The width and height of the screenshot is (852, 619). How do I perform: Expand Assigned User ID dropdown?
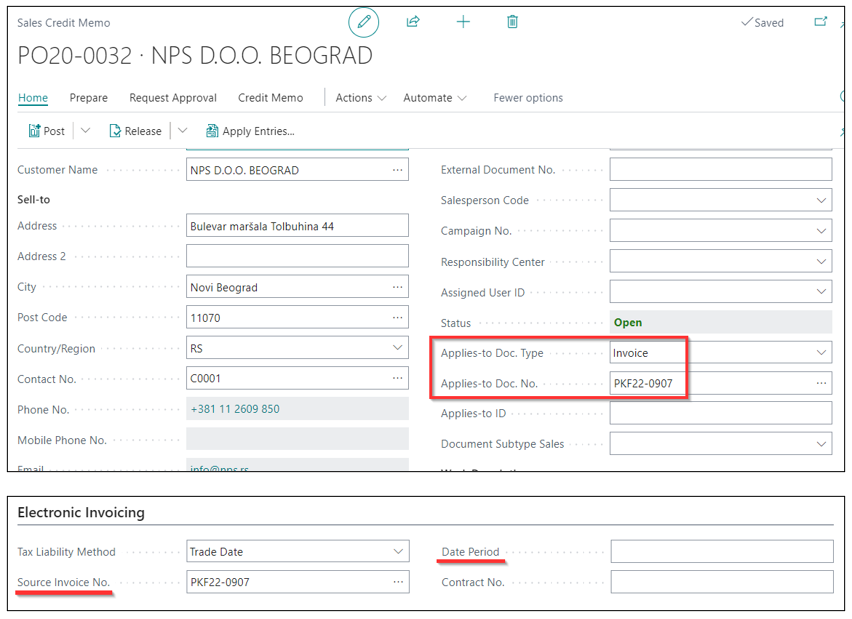821,292
